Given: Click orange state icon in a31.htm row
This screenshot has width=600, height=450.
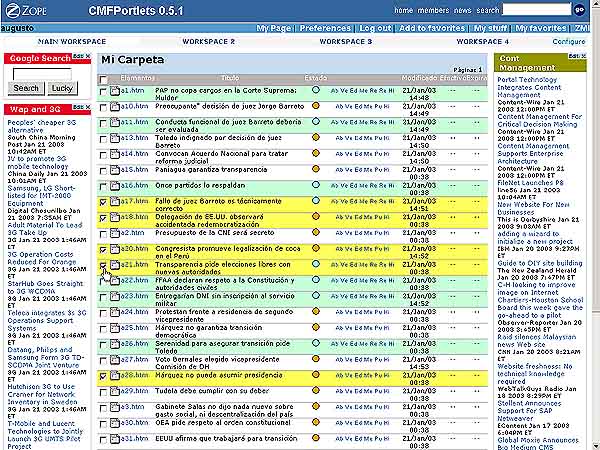Looking at the screenshot, I should point(316,438).
